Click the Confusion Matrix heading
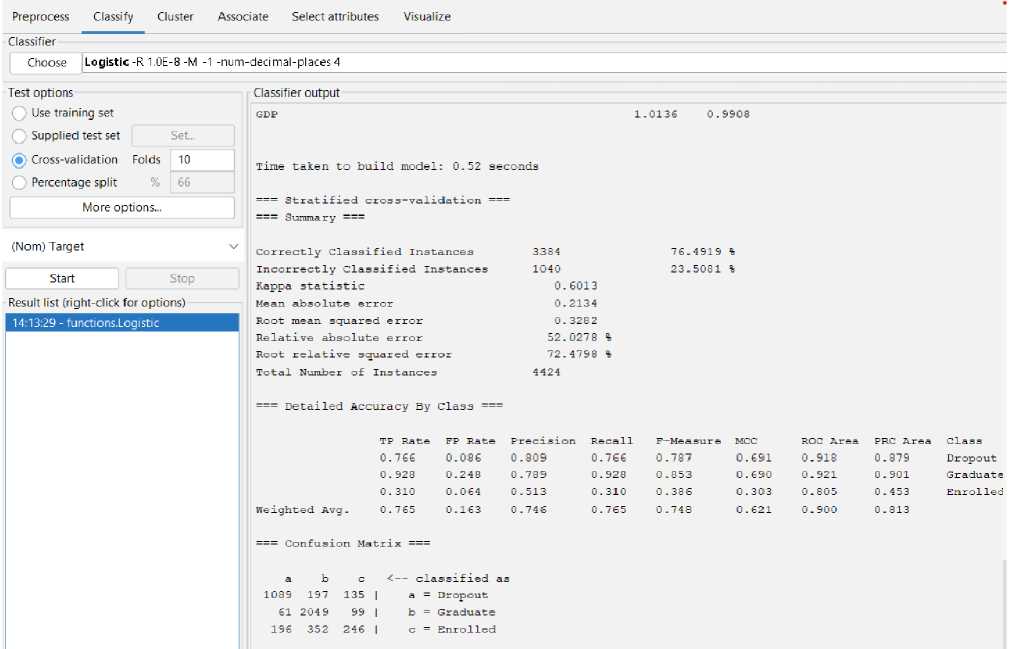This screenshot has width=1010, height=649. (x=343, y=543)
